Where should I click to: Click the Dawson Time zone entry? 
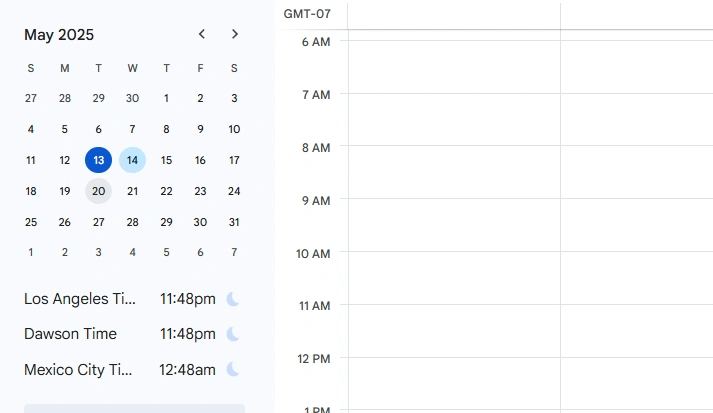click(70, 334)
